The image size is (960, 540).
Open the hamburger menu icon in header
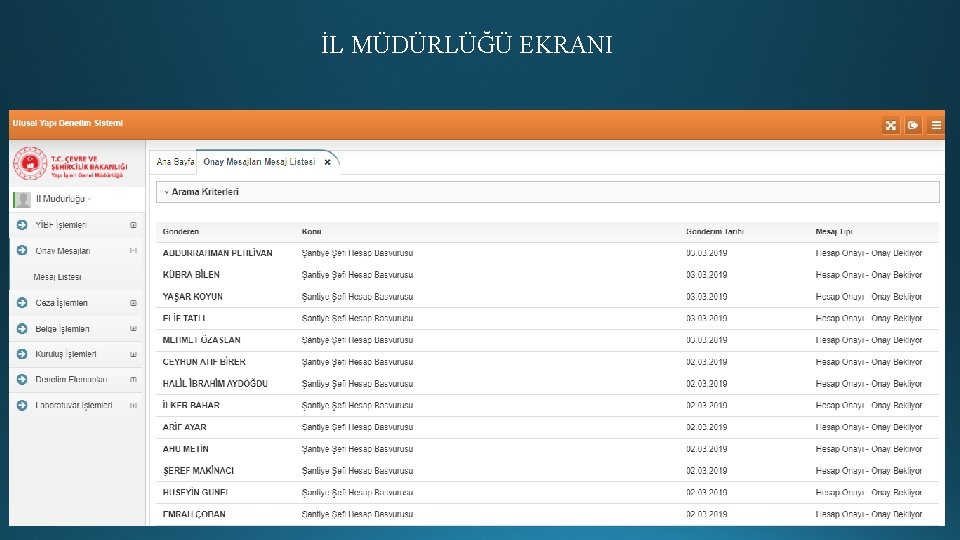(936, 126)
